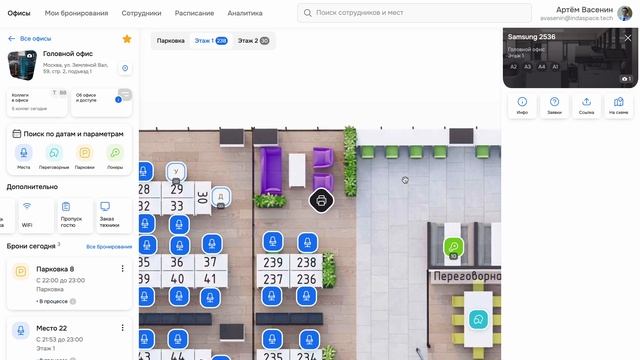Screen dimensions: 640x360
Task: Open Заявки for Samsung 2536
Action: click(x=554, y=106)
